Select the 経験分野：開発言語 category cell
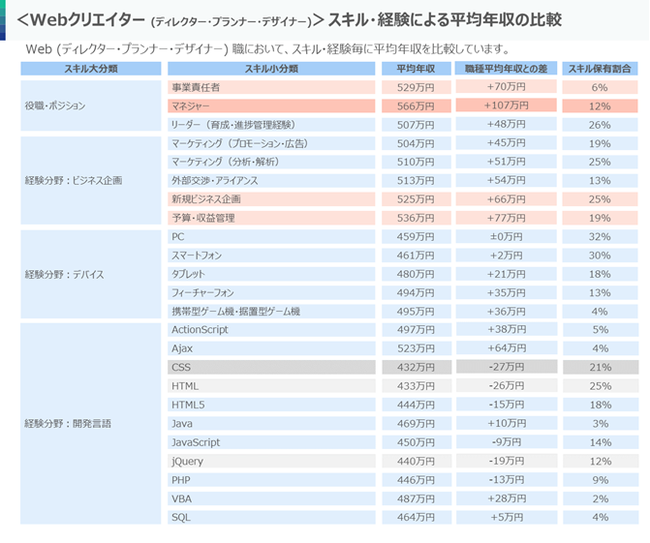This screenshot has width=650, height=543. [x=91, y=423]
